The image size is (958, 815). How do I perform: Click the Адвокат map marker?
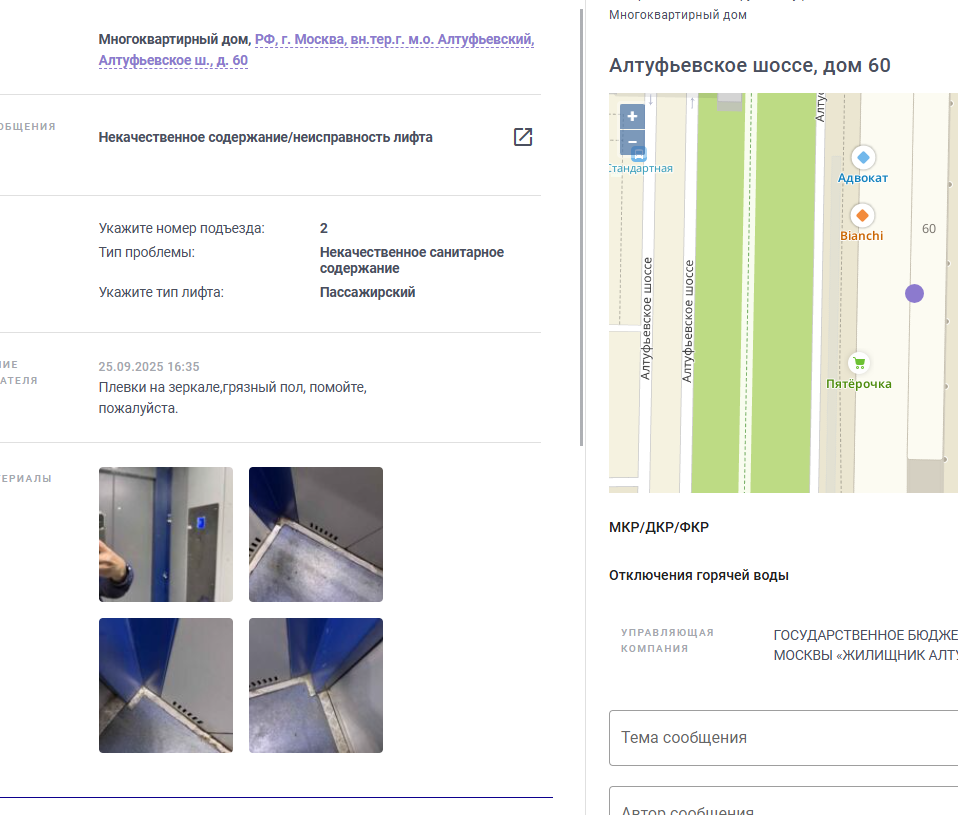863,158
